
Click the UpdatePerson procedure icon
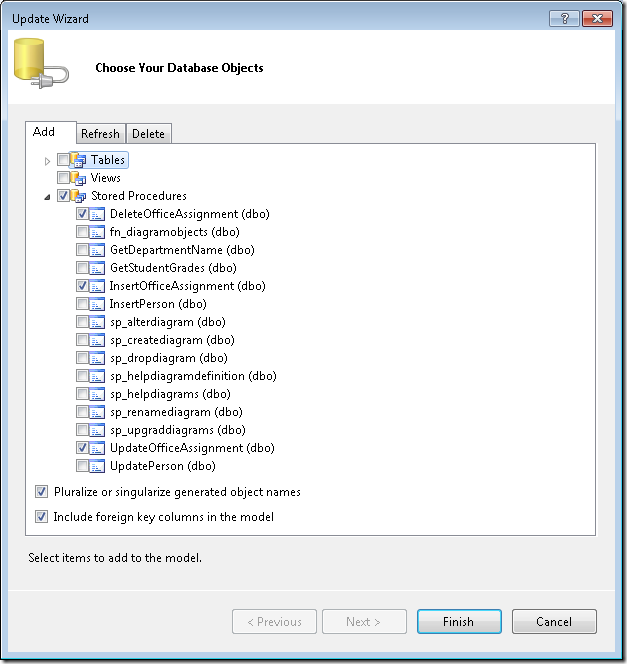tap(97, 466)
